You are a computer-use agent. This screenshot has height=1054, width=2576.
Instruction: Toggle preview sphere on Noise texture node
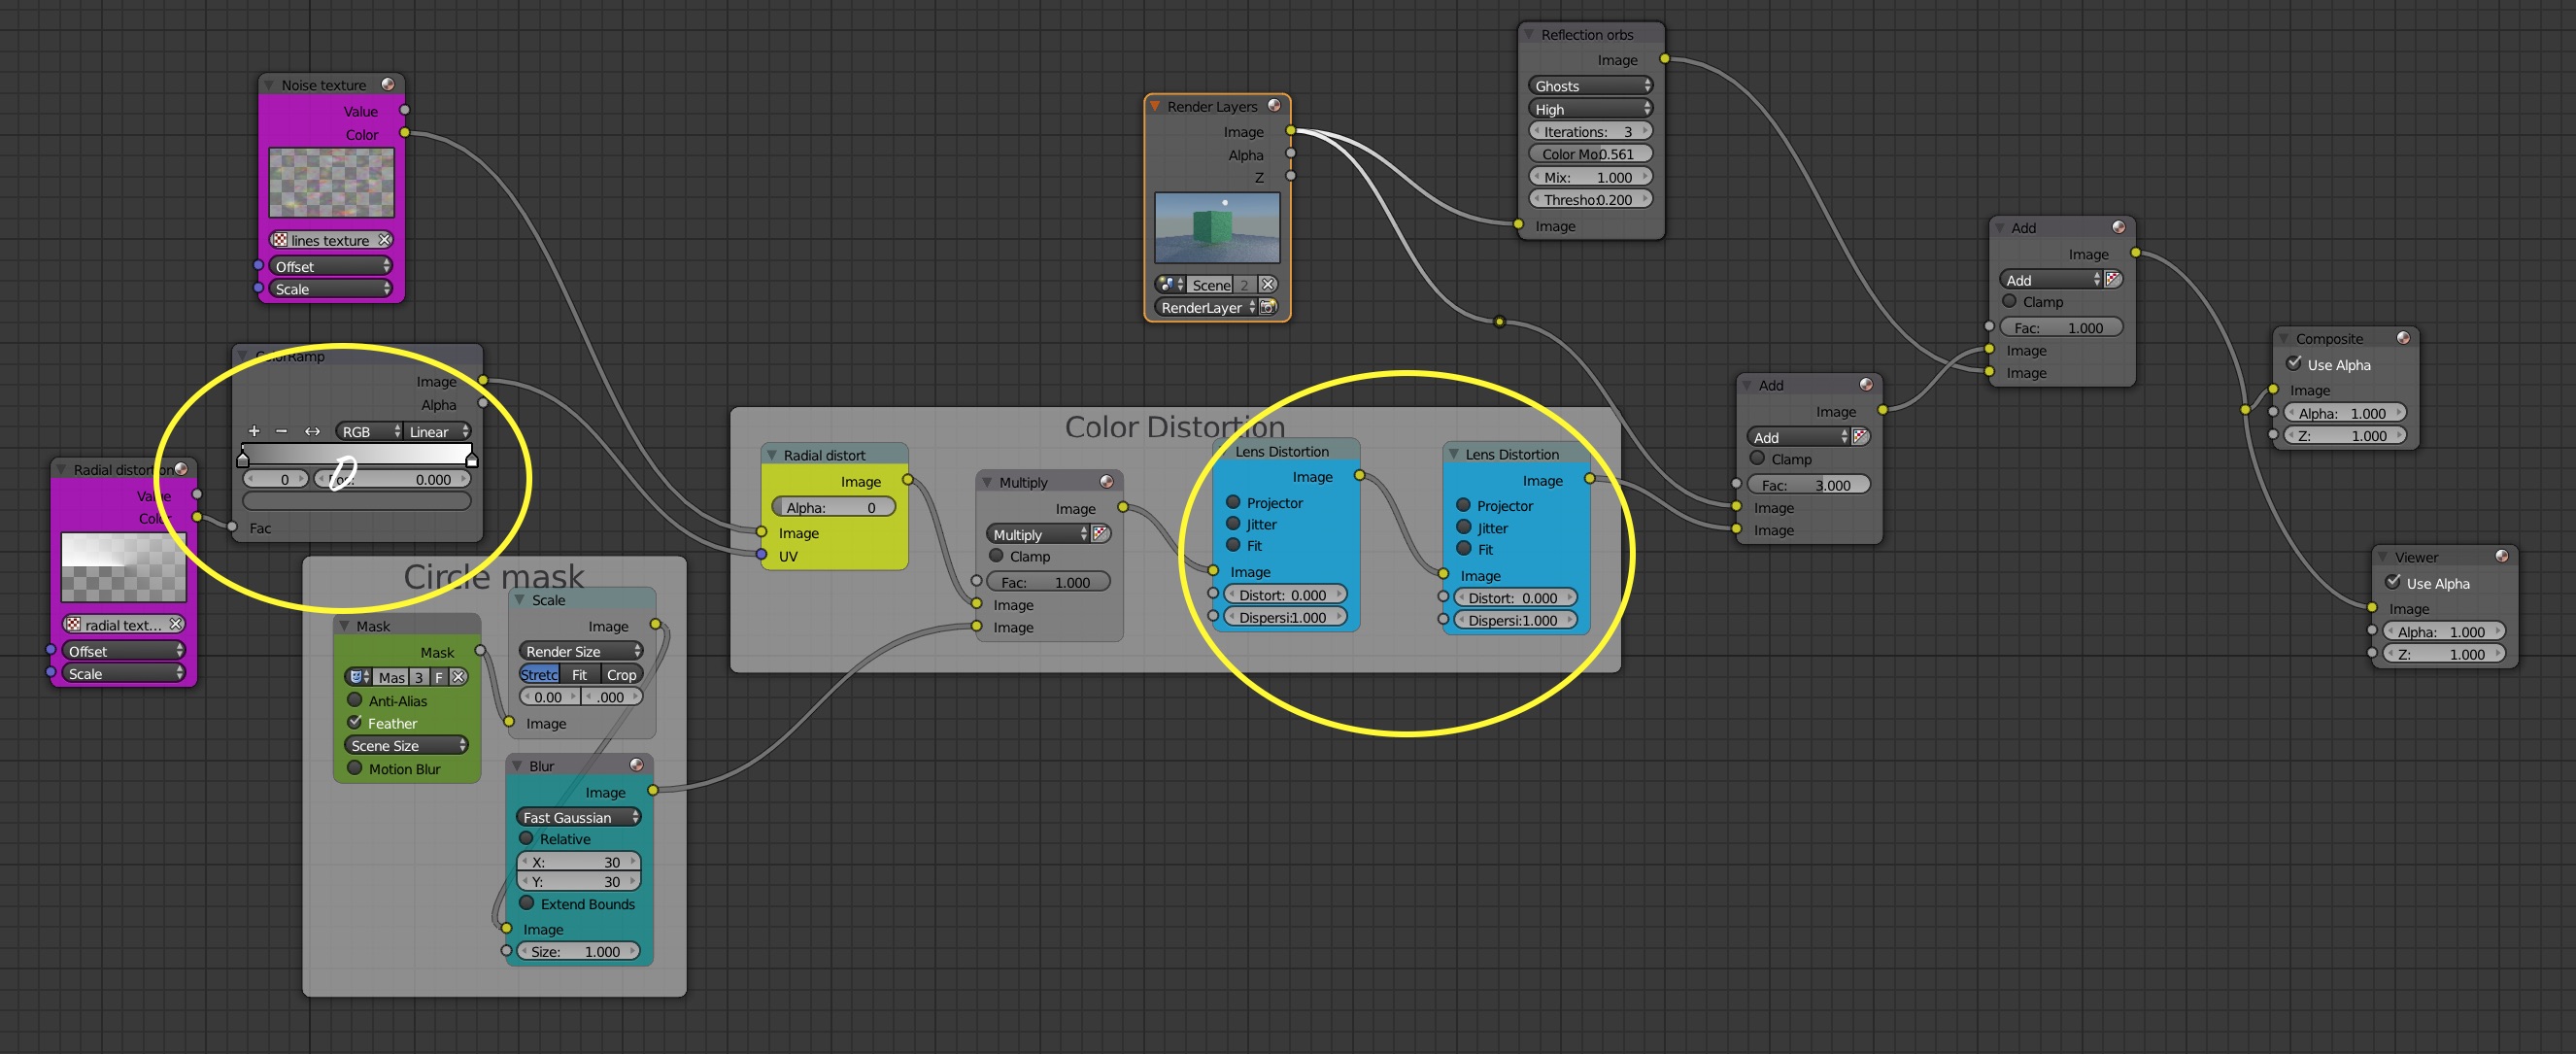pyautogui.click(x=388, y=85)
